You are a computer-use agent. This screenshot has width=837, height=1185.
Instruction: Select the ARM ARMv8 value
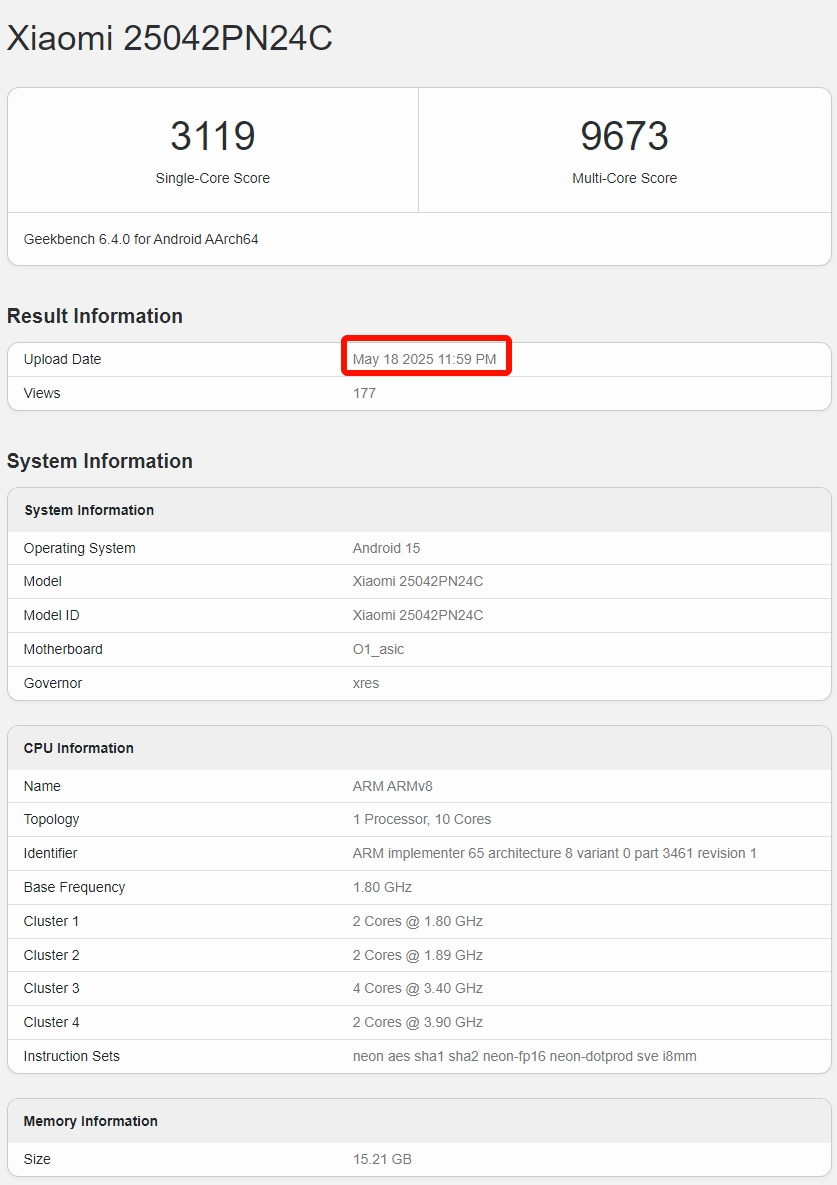click(392, 786)
